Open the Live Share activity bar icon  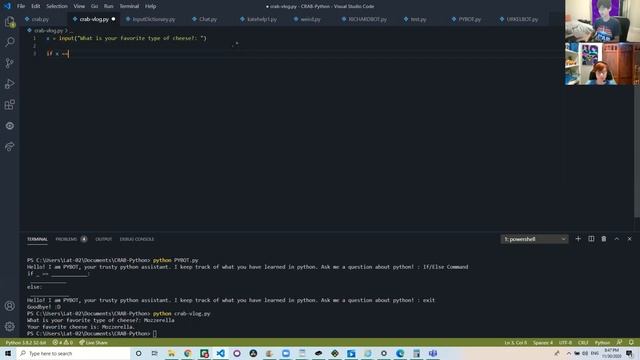click(x=10, y=147)
